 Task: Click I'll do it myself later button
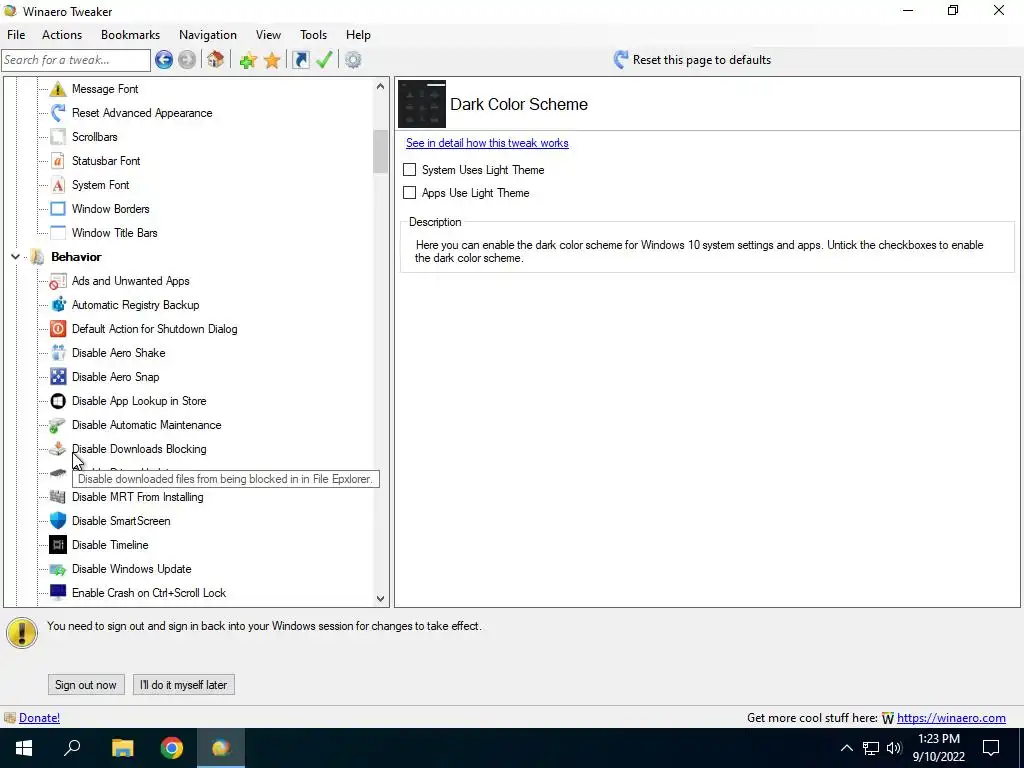point(184,684)
